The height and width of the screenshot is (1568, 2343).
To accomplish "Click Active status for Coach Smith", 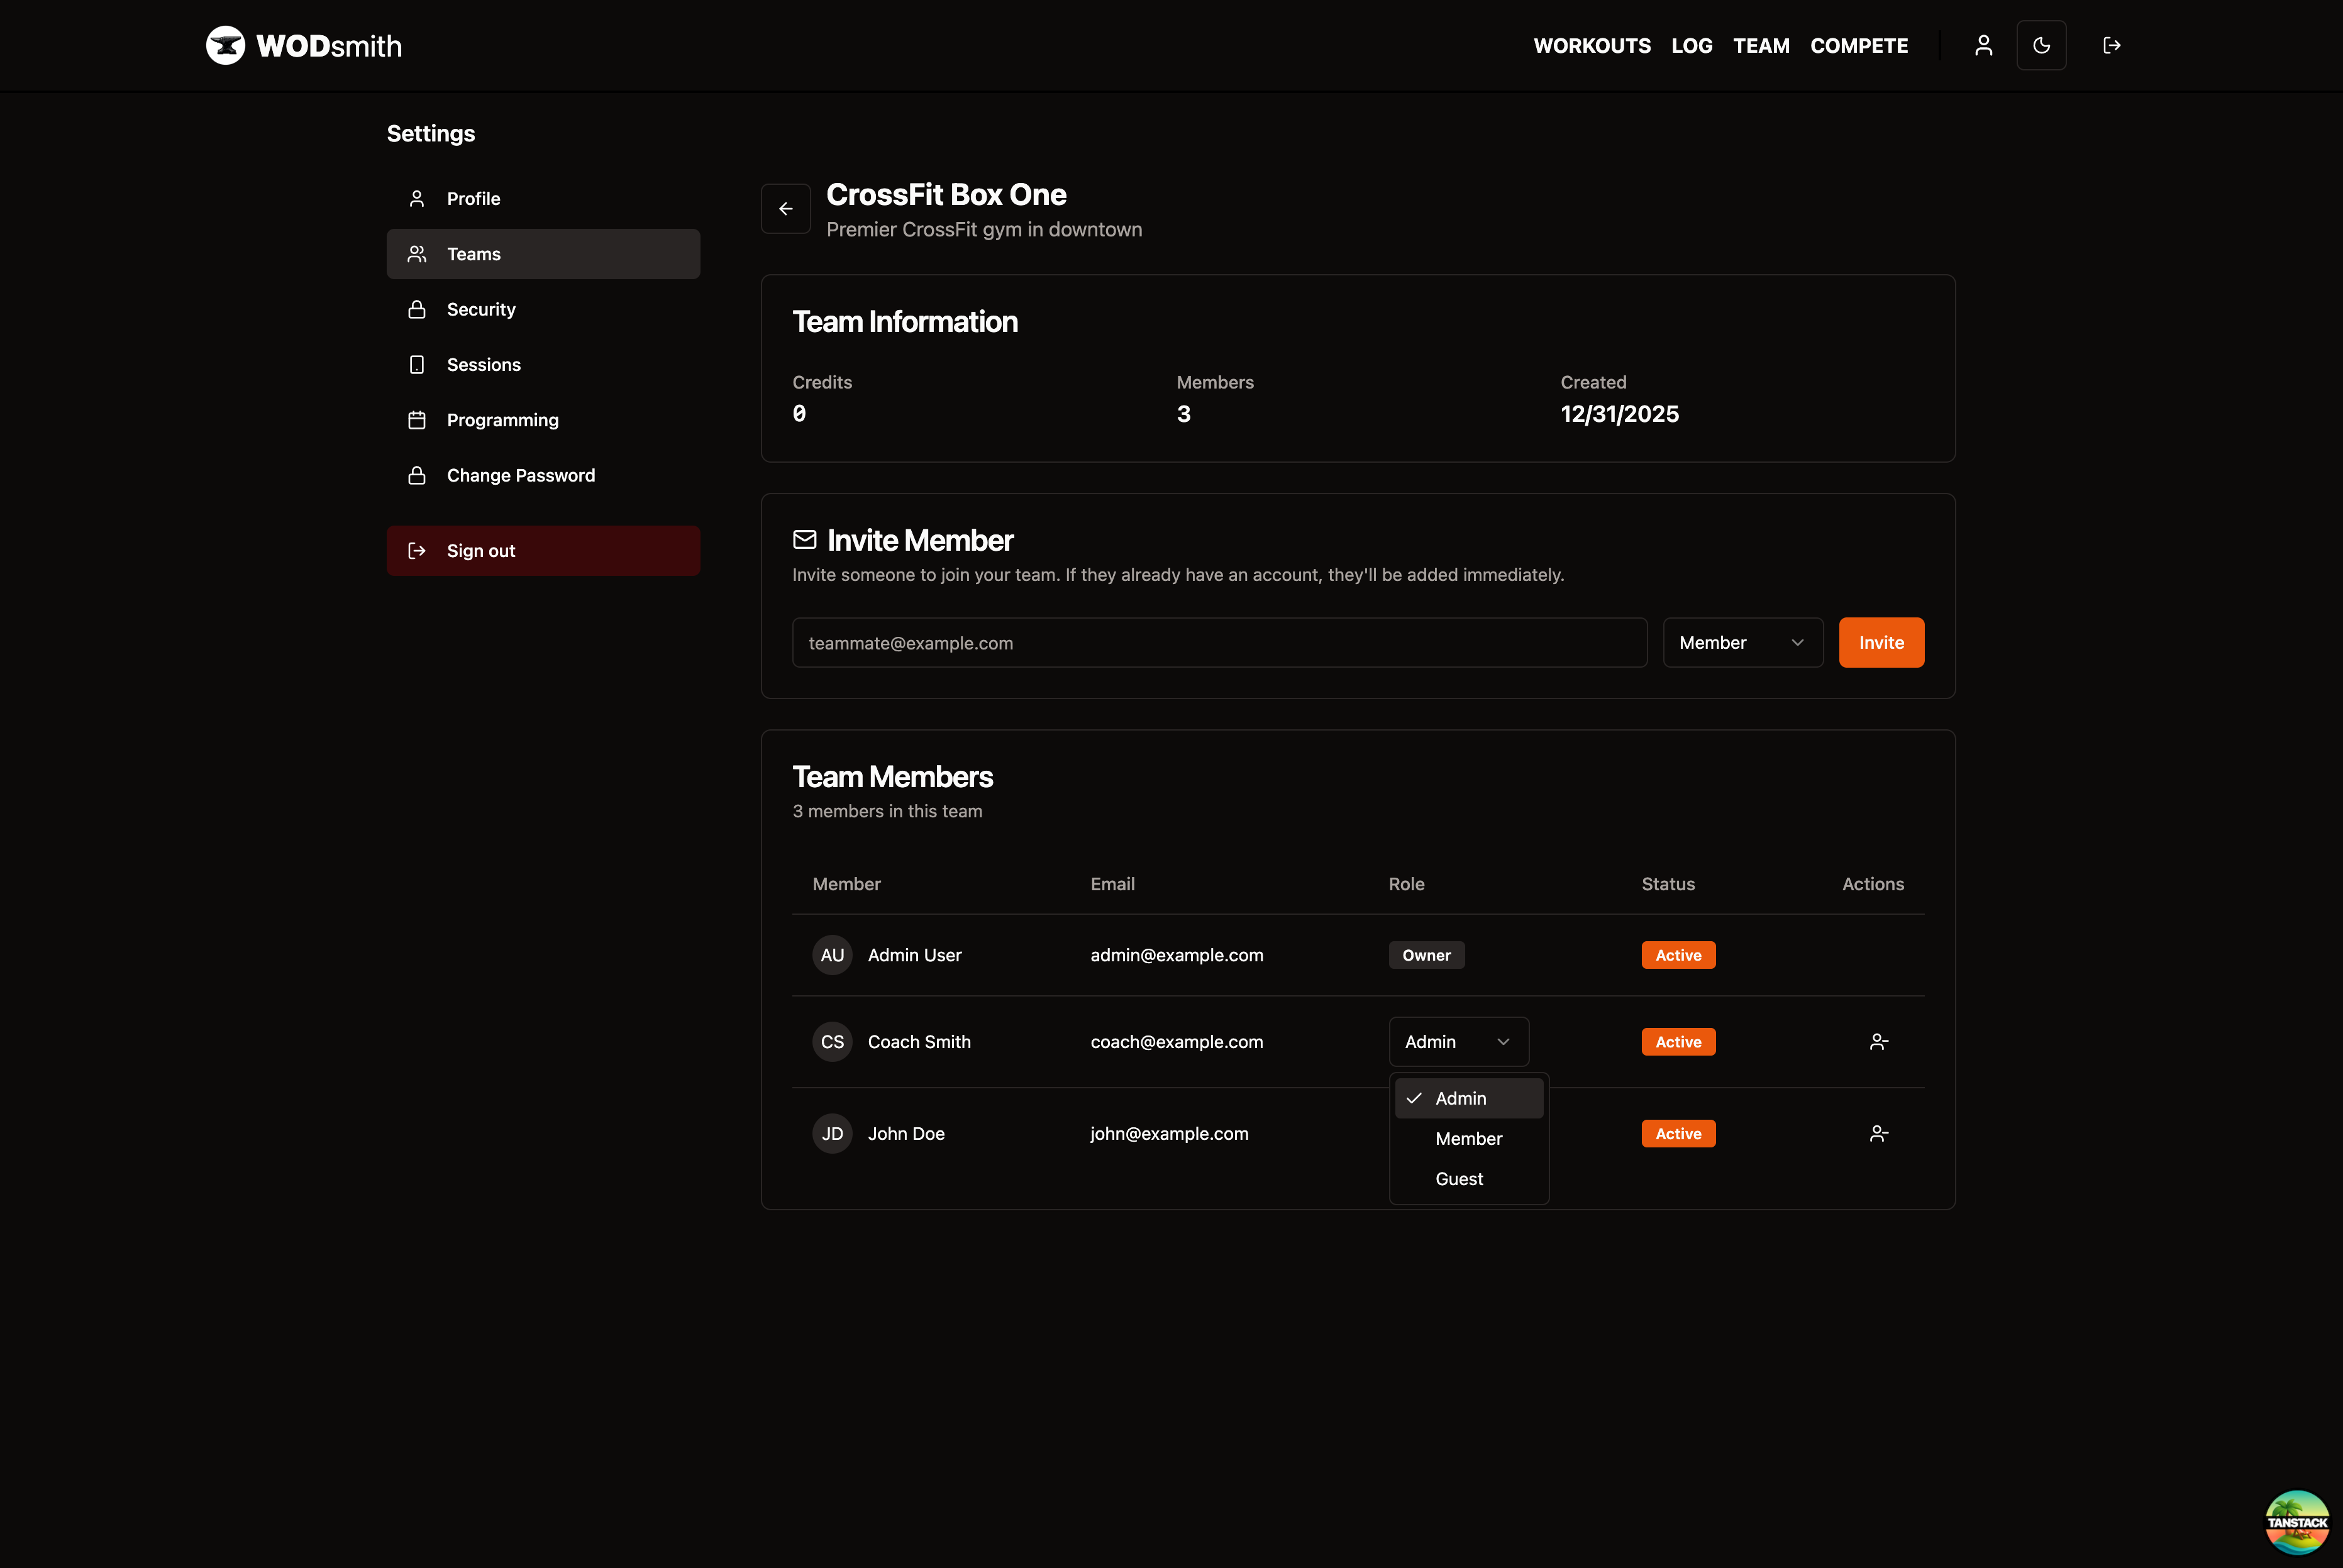I will (x=1678, y=1042).
